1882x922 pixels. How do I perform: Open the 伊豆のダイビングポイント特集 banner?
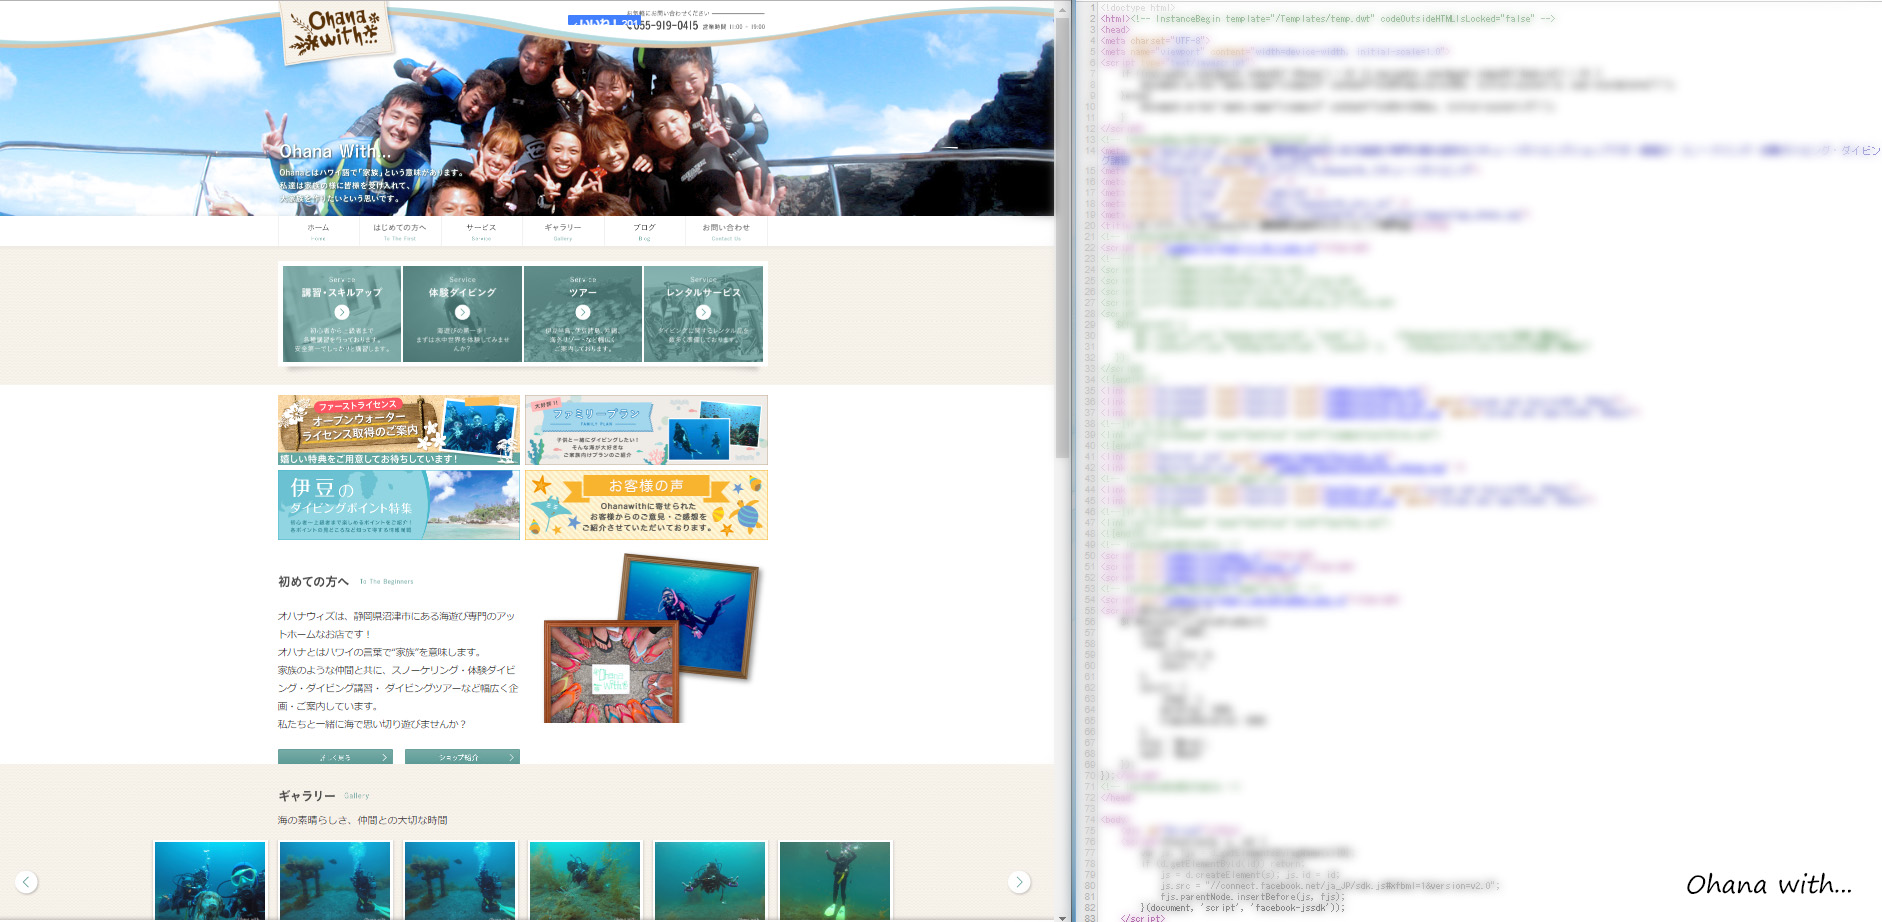[x=399, y=505]
